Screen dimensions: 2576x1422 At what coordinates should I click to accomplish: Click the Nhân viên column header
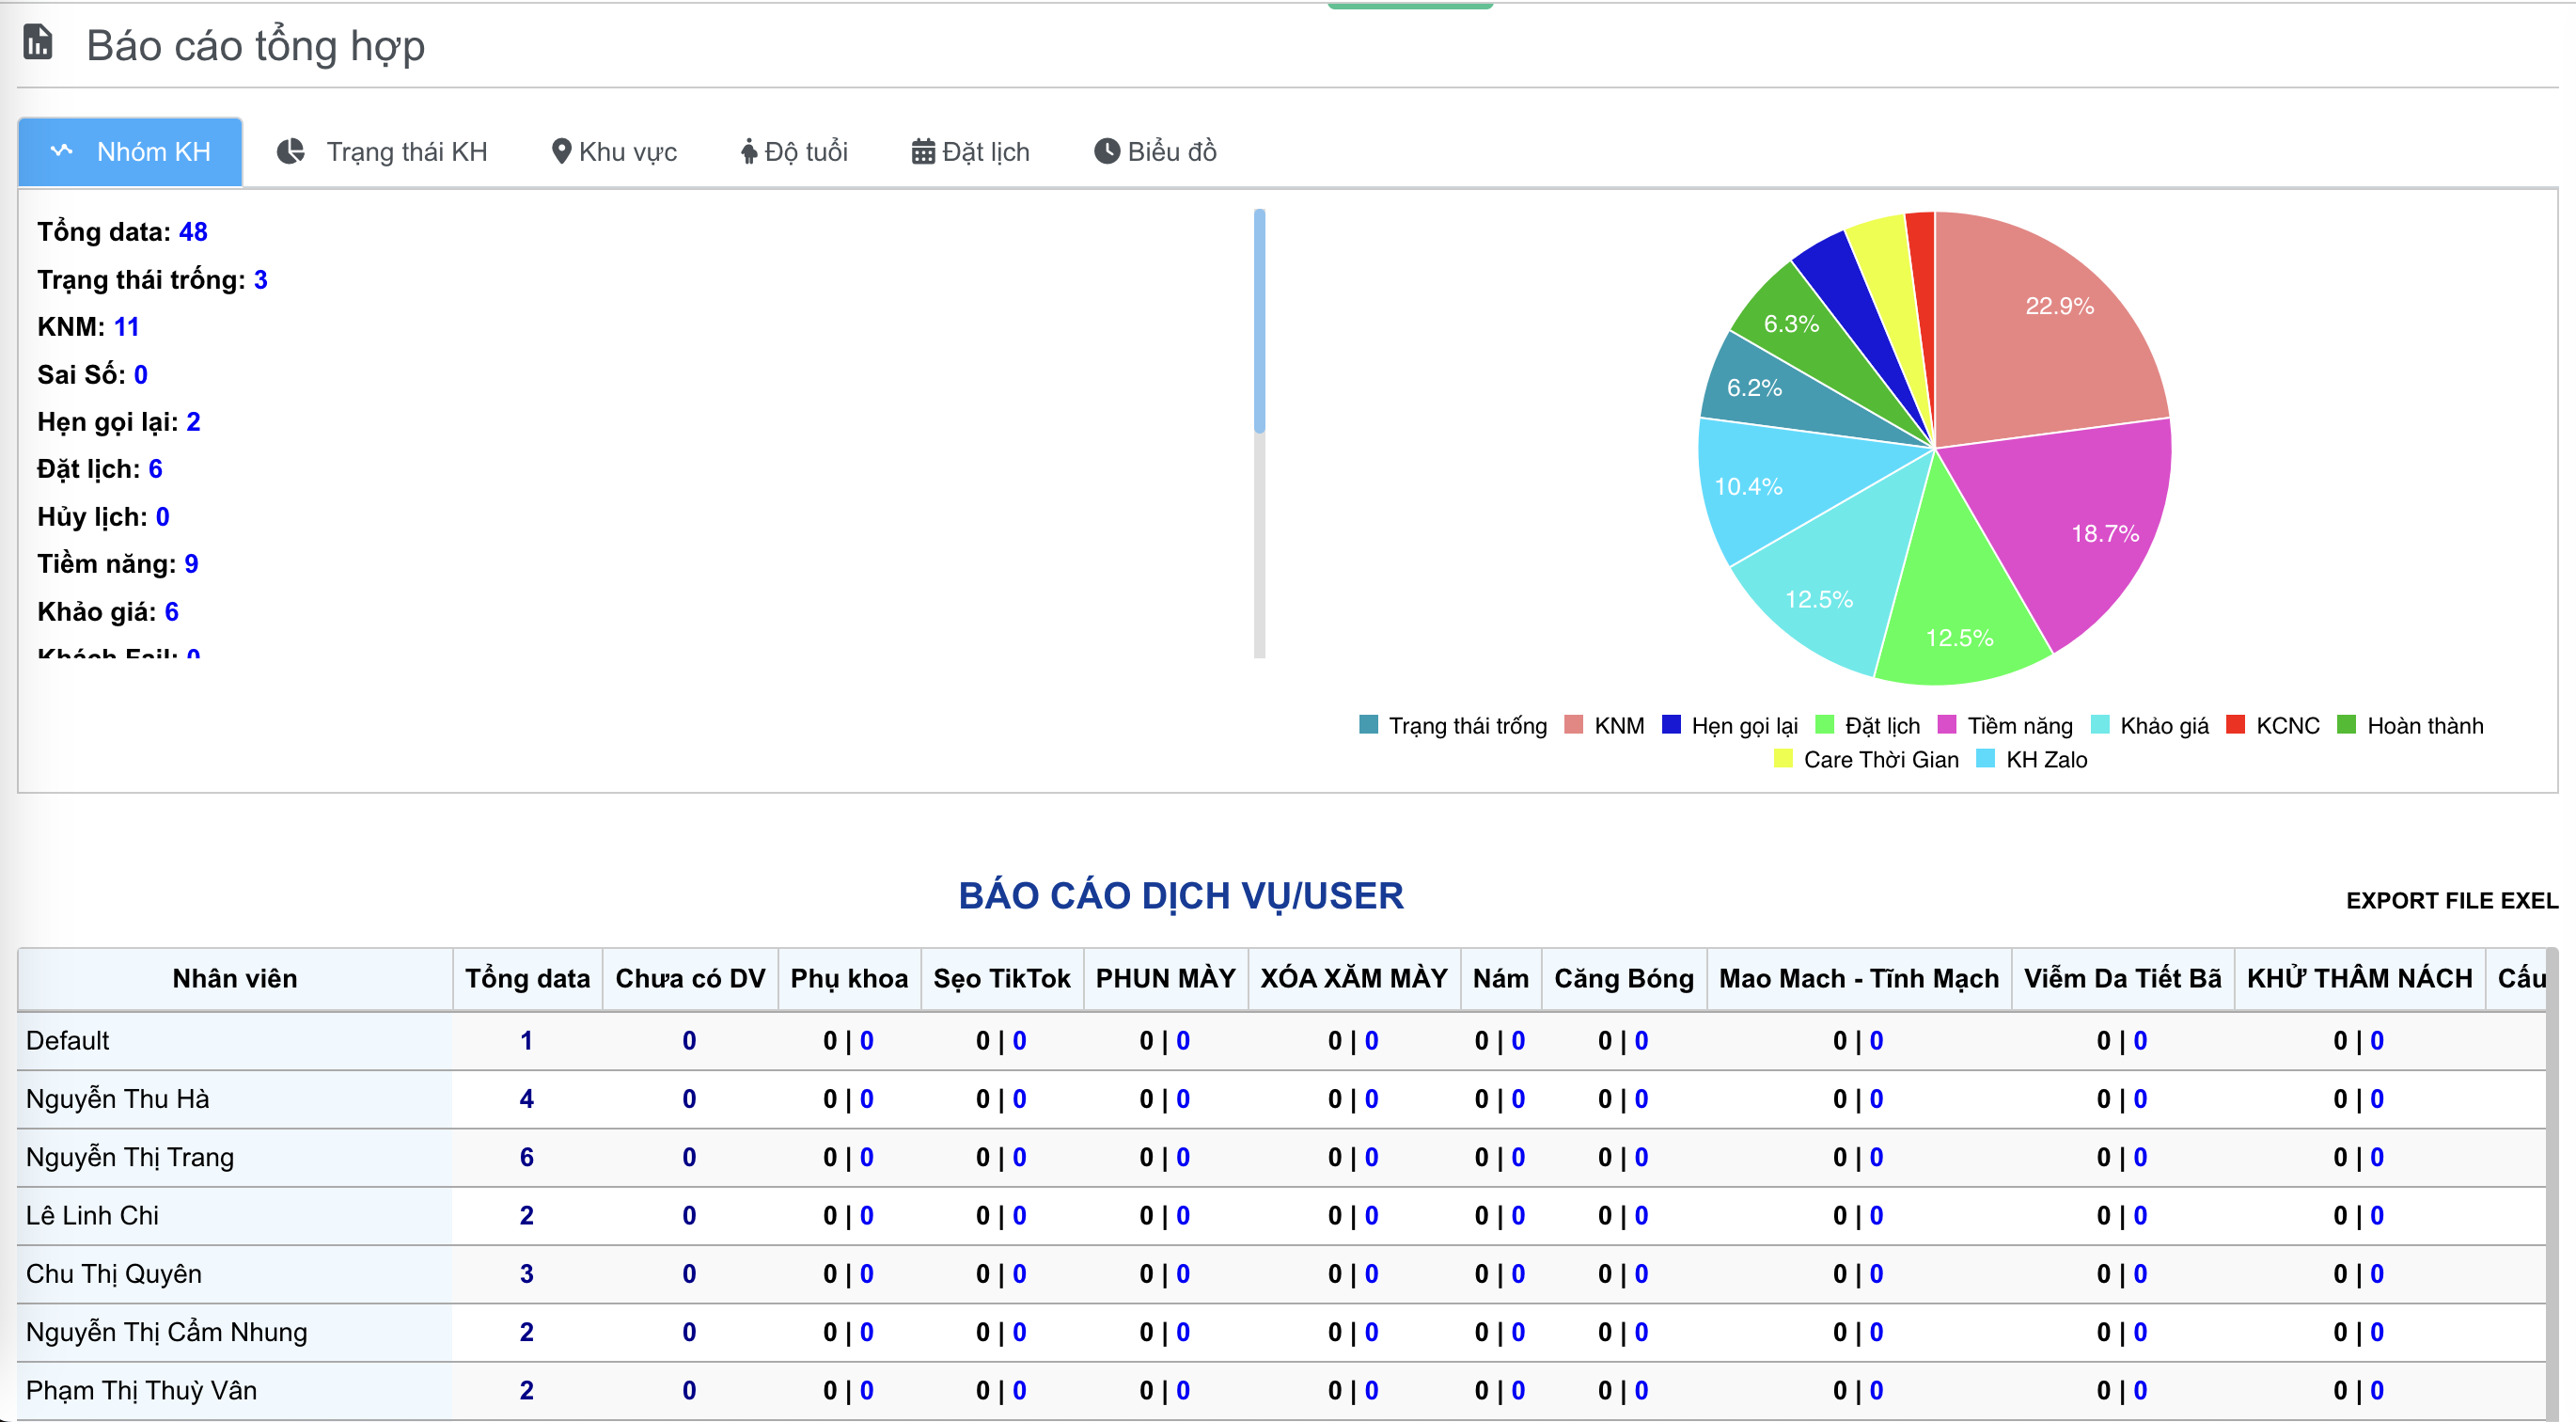click(235, 978)
